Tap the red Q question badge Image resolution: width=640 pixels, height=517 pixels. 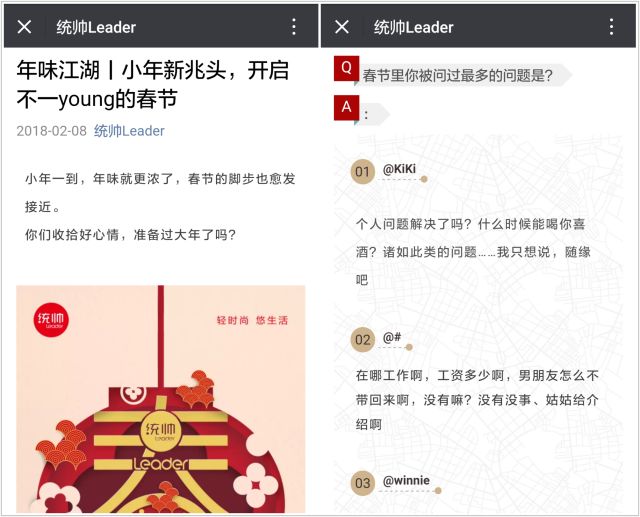coord(346,68)
